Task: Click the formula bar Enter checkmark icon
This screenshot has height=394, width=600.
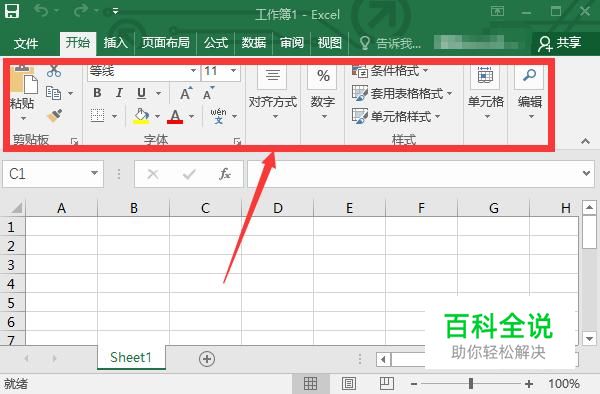Action: 189,174
